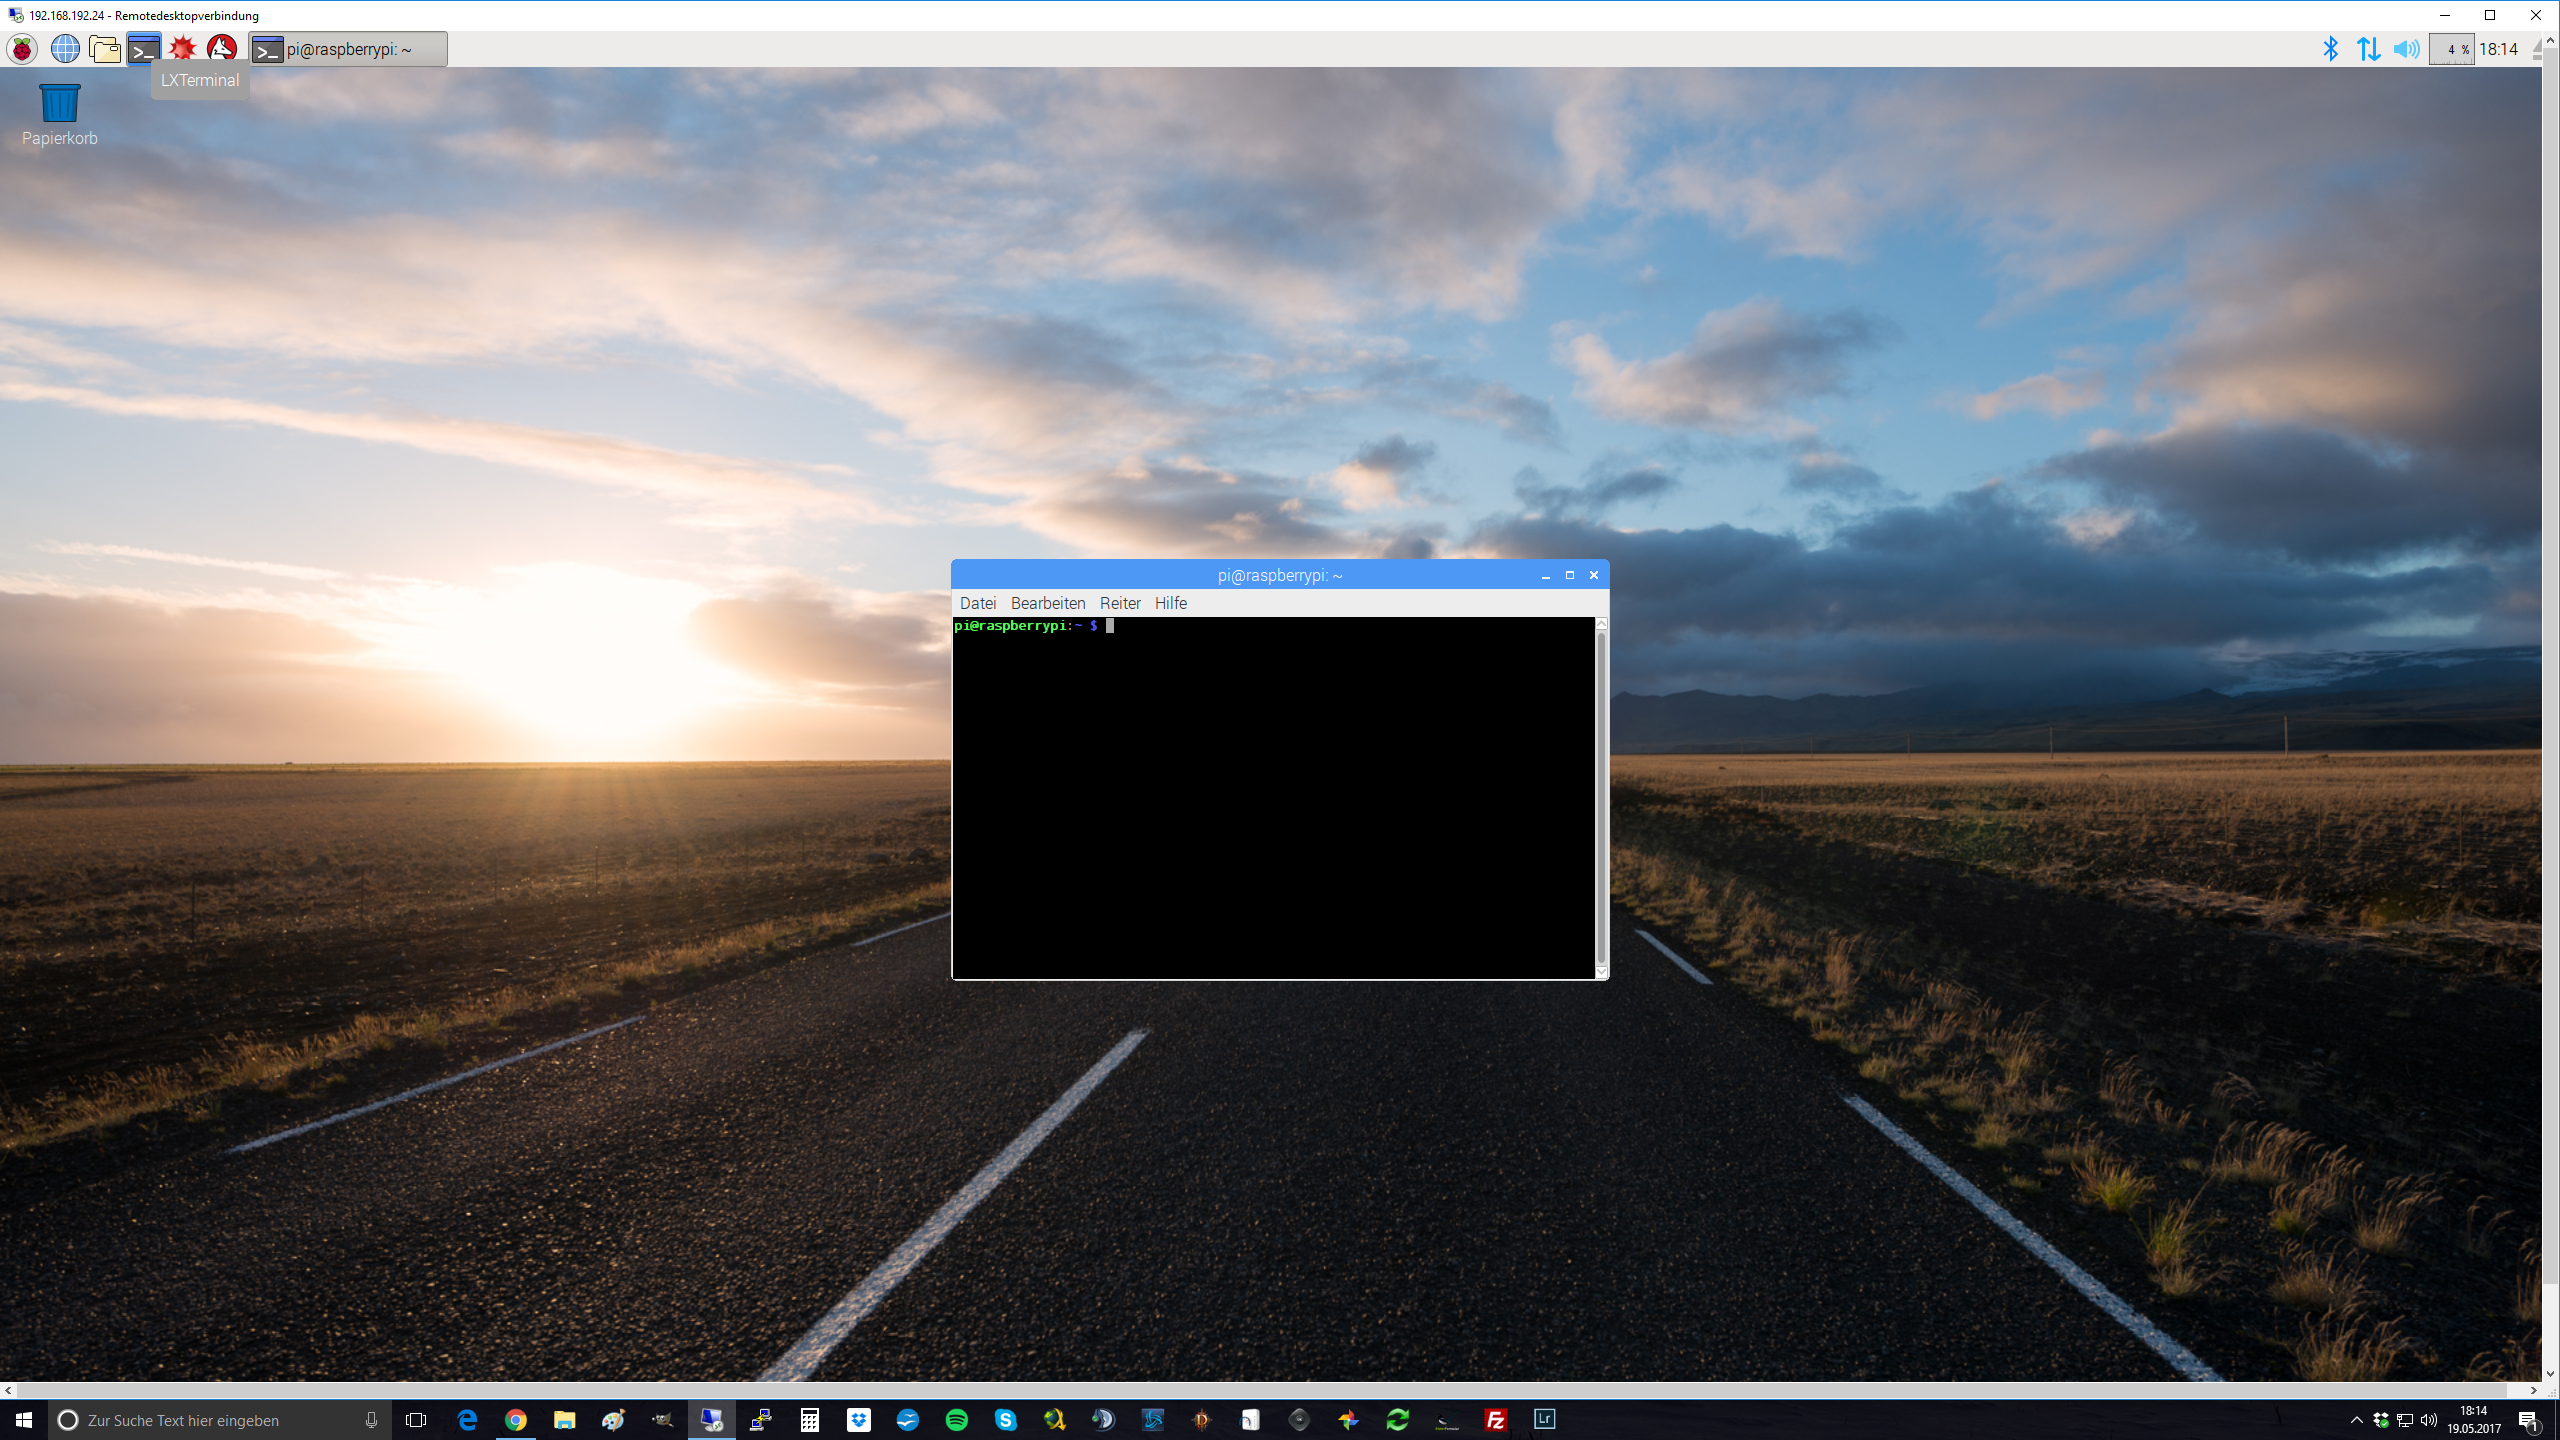The width and height of the screenshot is (2560, 1440).
Task: Click the terminal scrollbar down arrow
Action: point(1601,972)
